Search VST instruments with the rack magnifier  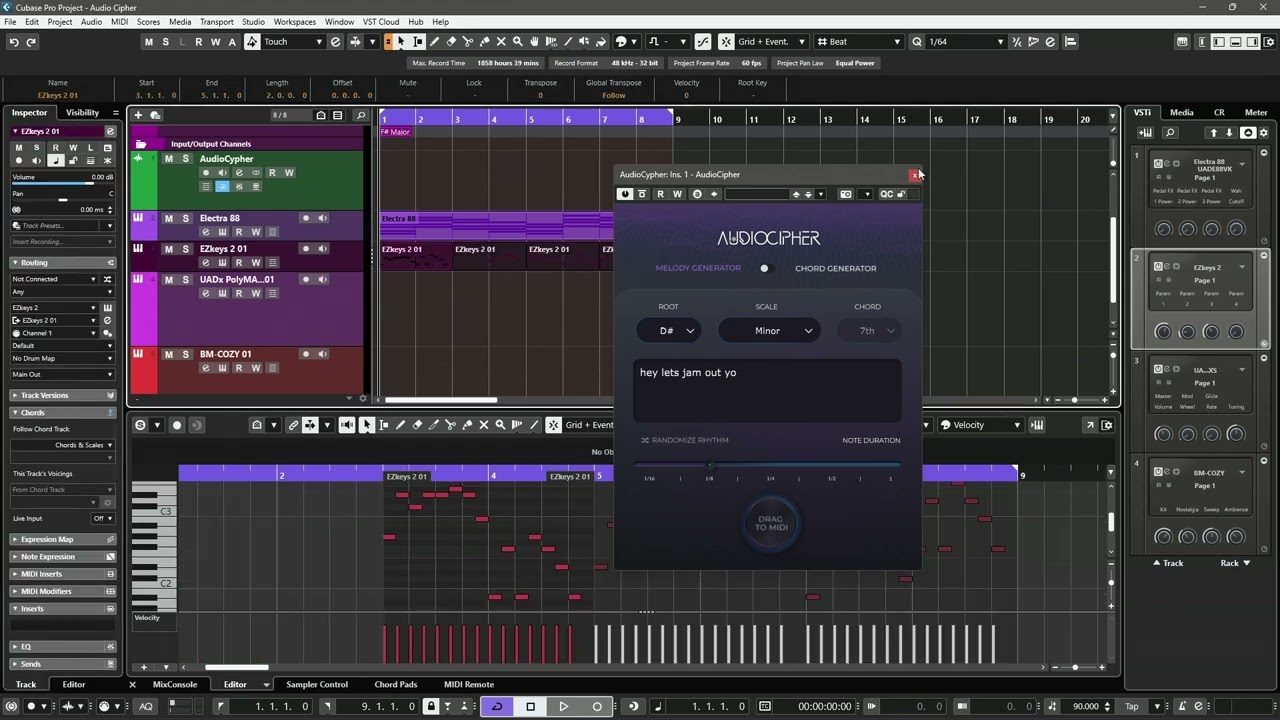(x=1170, y=133)
